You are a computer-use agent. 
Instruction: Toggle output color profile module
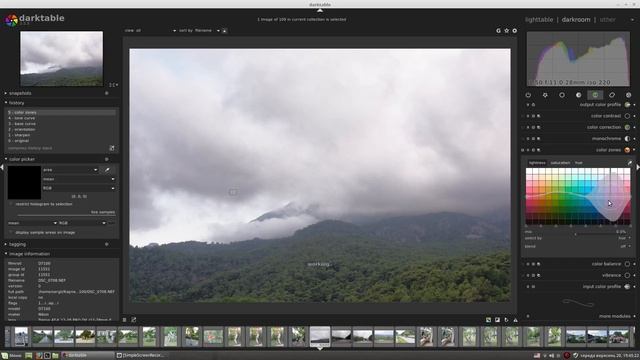[x=627, y=105]
